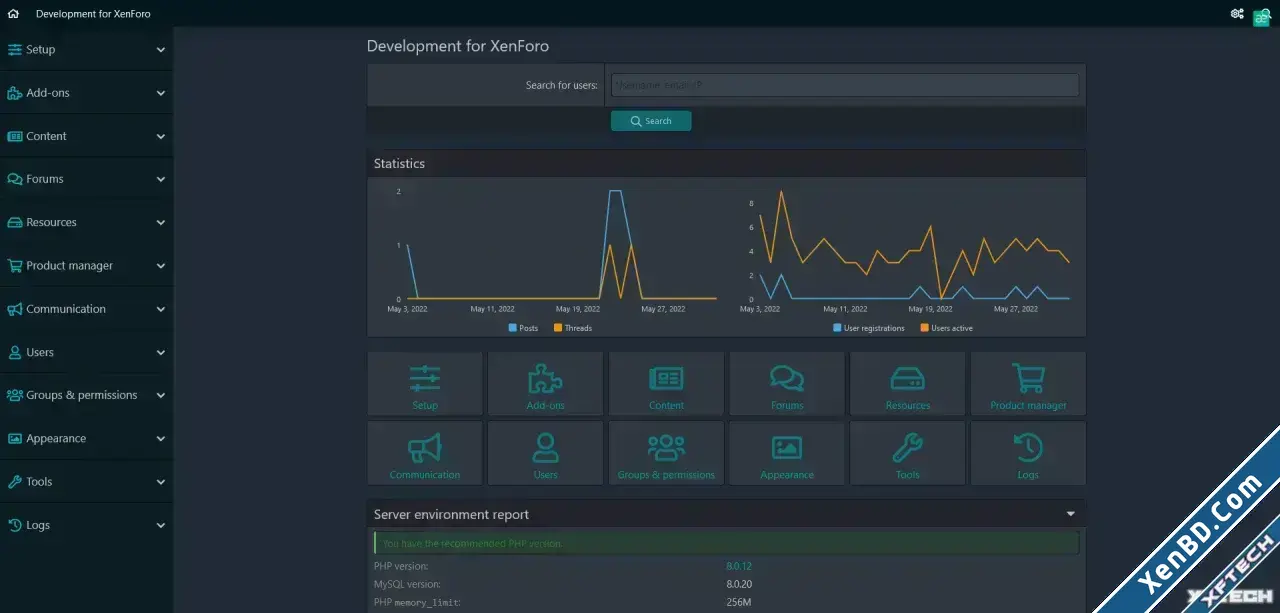Open the Resources tile in the dashboard grid
1280x613 pixels.
(x=907, y=384)
